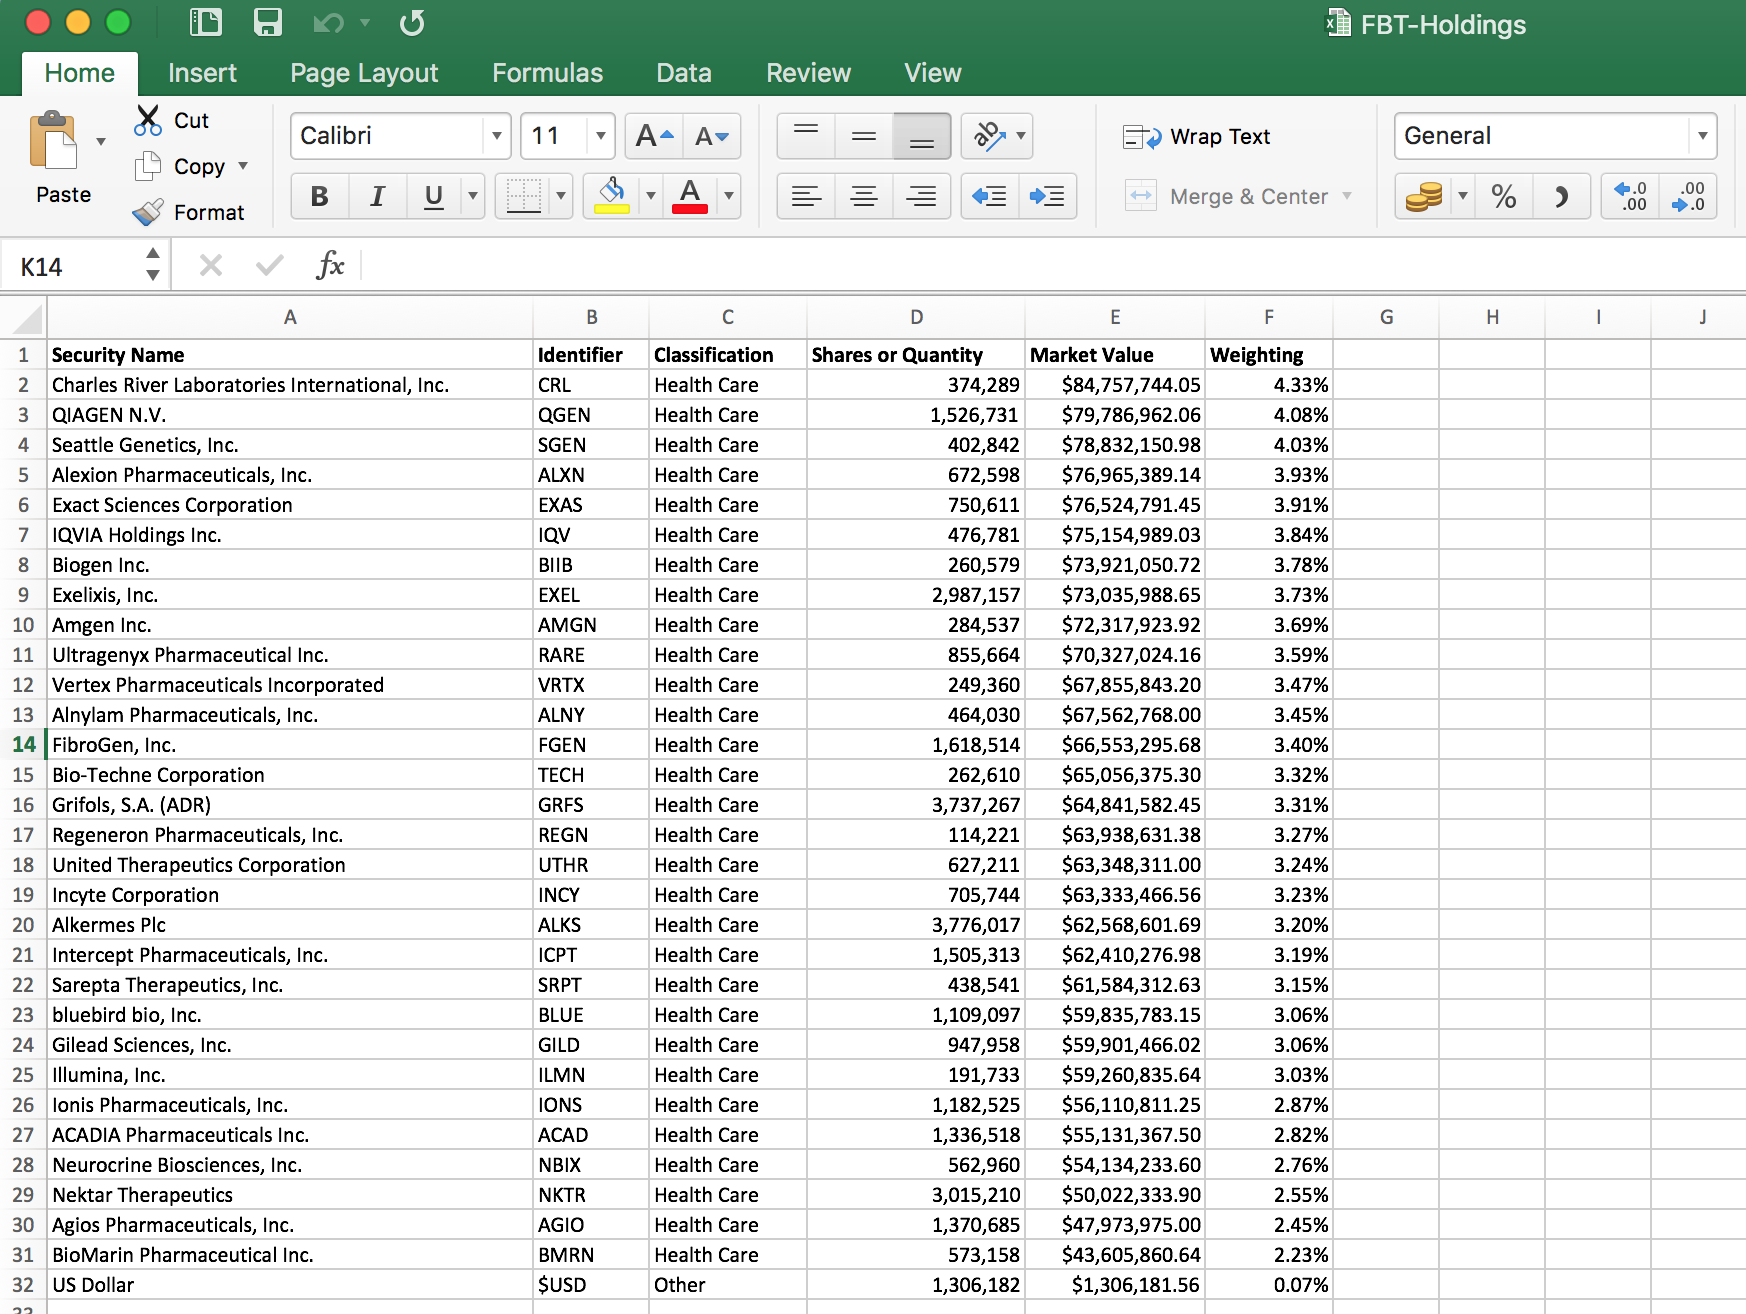Open the font name dropdown arrow
The height and width of the screenshot is (1314, 1746).
point(496,136)
